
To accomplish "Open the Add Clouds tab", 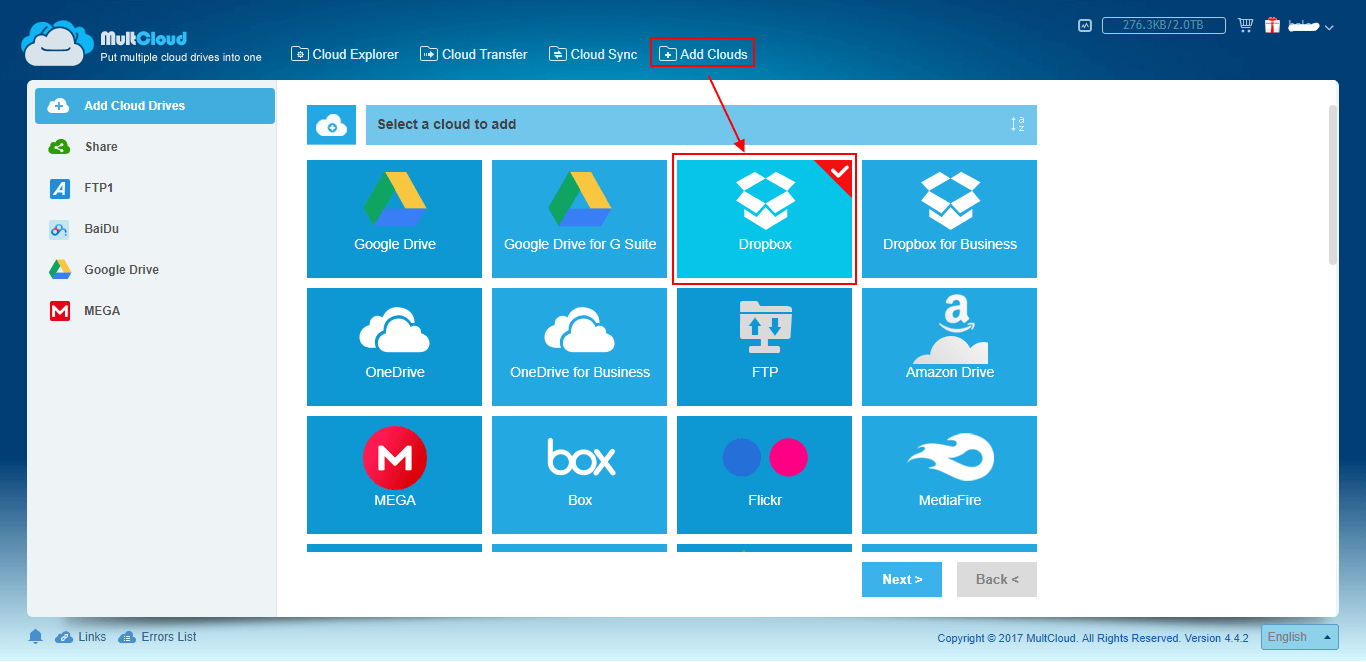I will click(703, 54).
